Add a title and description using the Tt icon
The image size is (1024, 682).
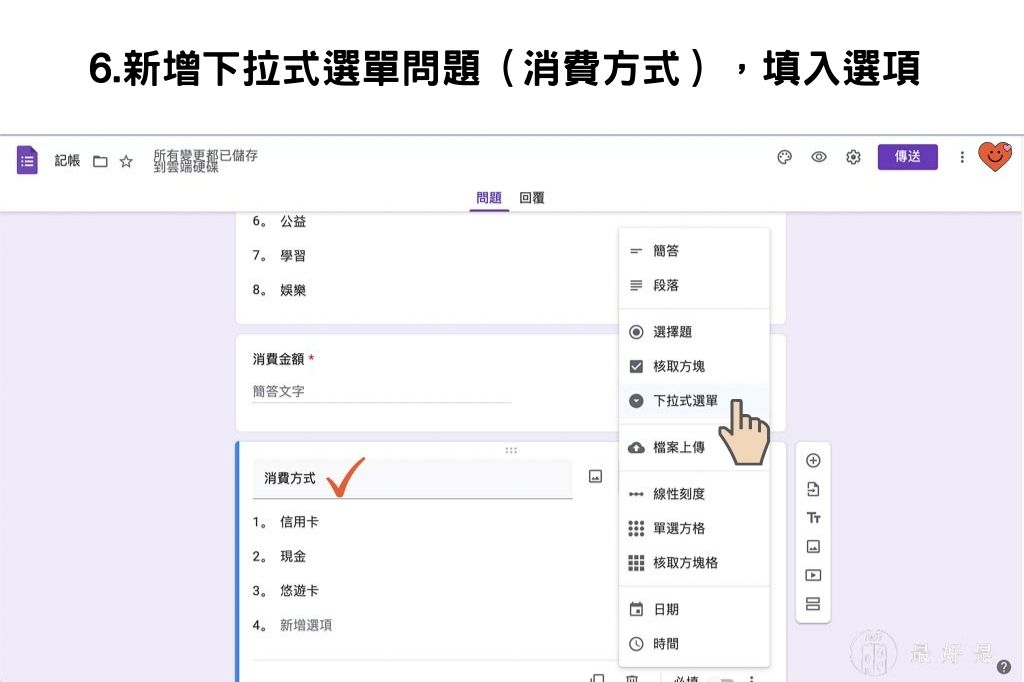point(813,518)
